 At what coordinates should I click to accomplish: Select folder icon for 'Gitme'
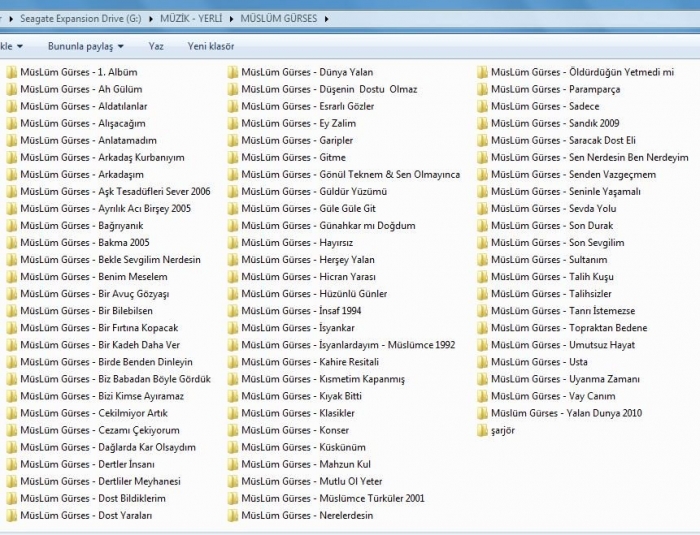tap(233, 158)
